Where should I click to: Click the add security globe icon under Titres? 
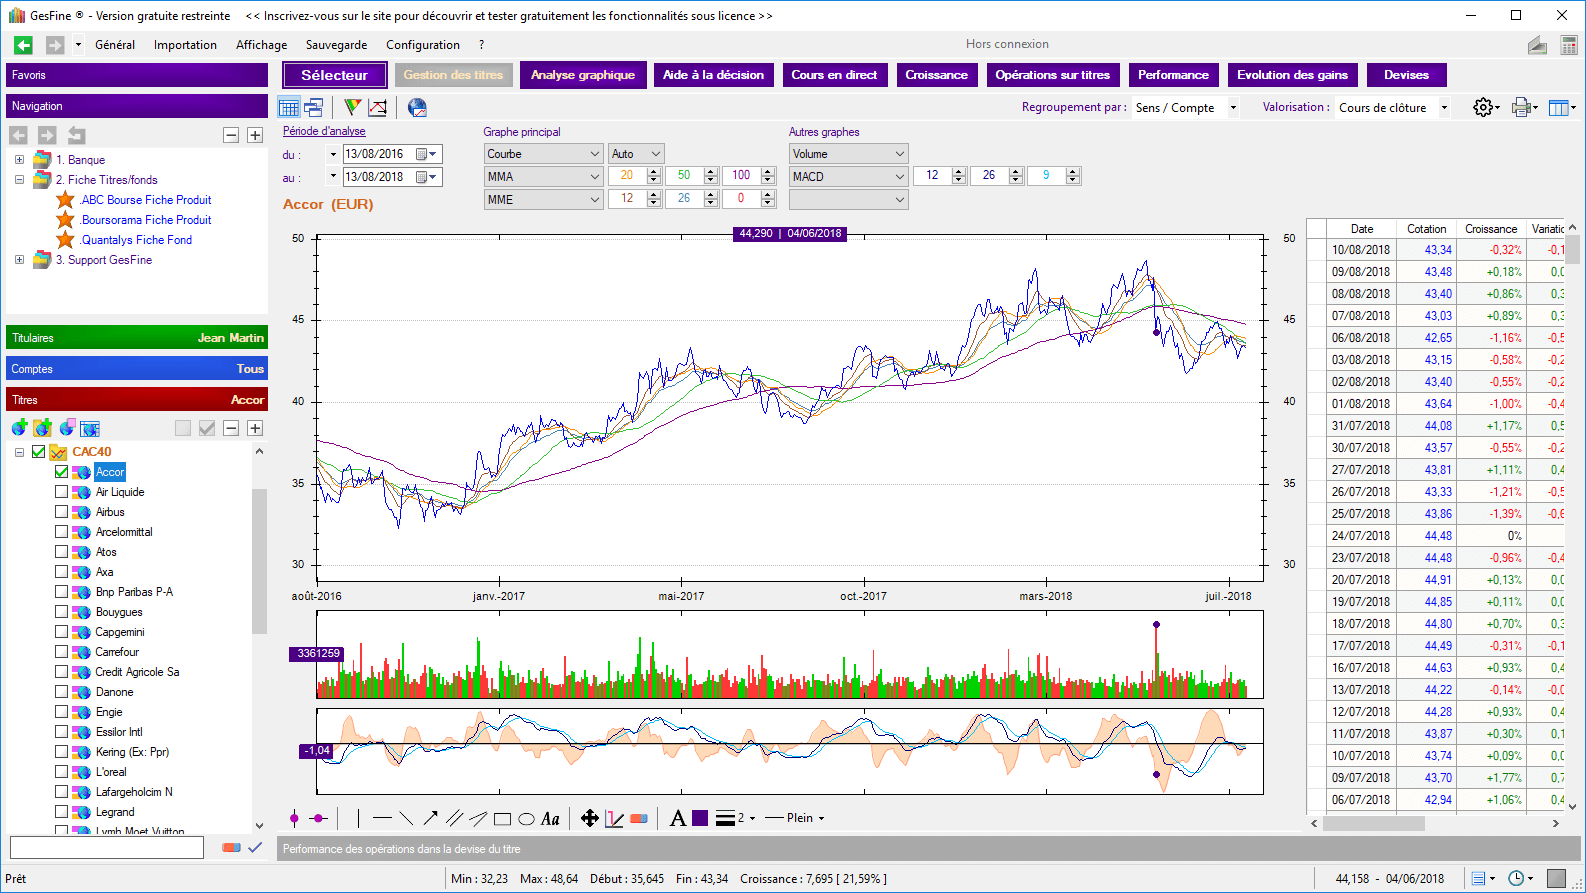[x=19, y=428]
